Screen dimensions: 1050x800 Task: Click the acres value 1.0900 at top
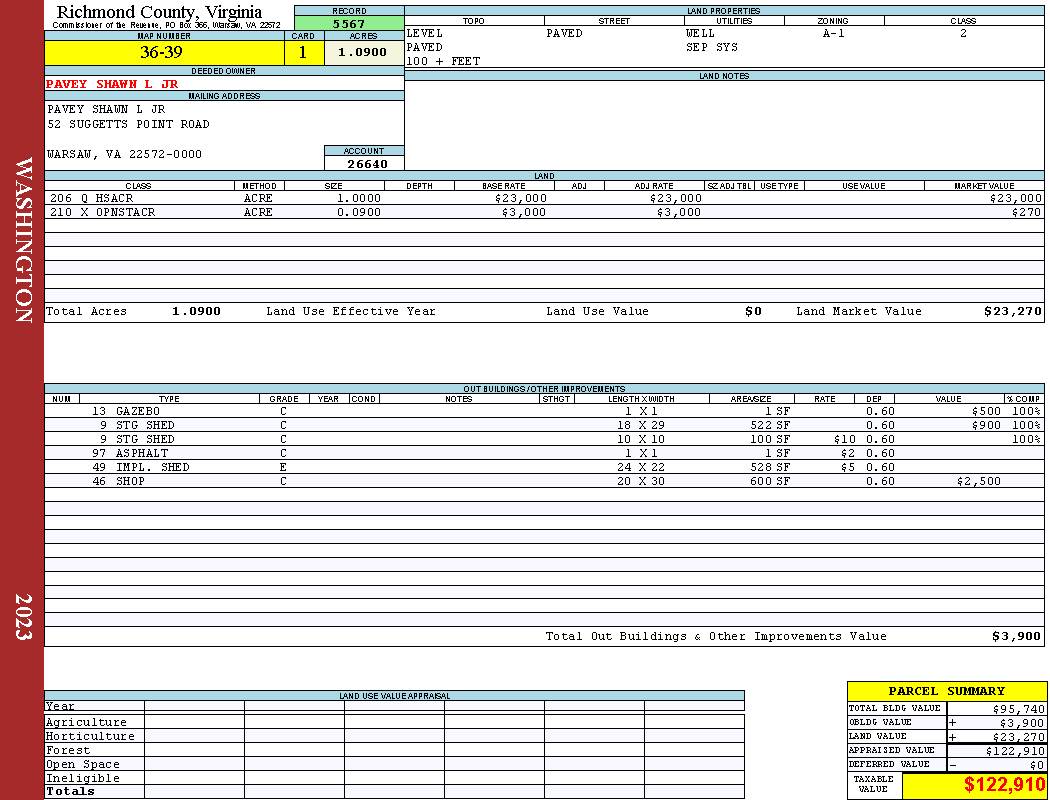(362, 52)
